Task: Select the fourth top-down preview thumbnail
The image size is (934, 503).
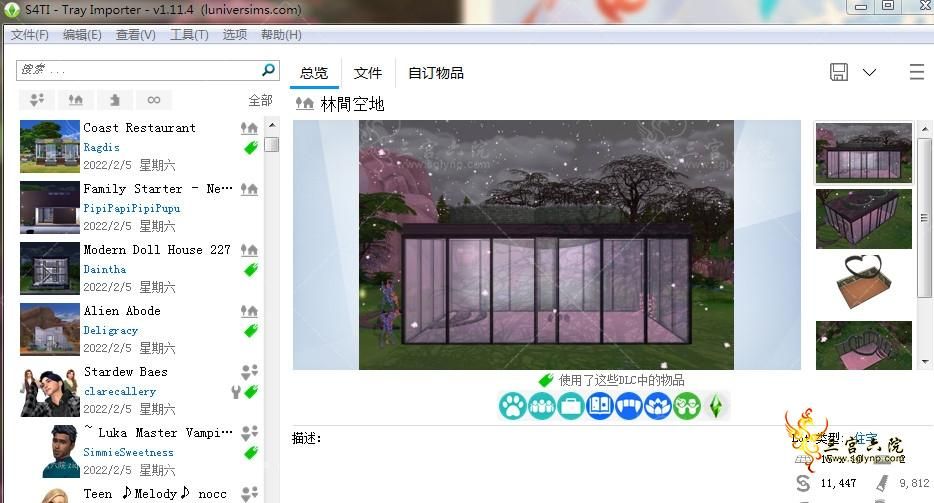Action: click(864, 346)
